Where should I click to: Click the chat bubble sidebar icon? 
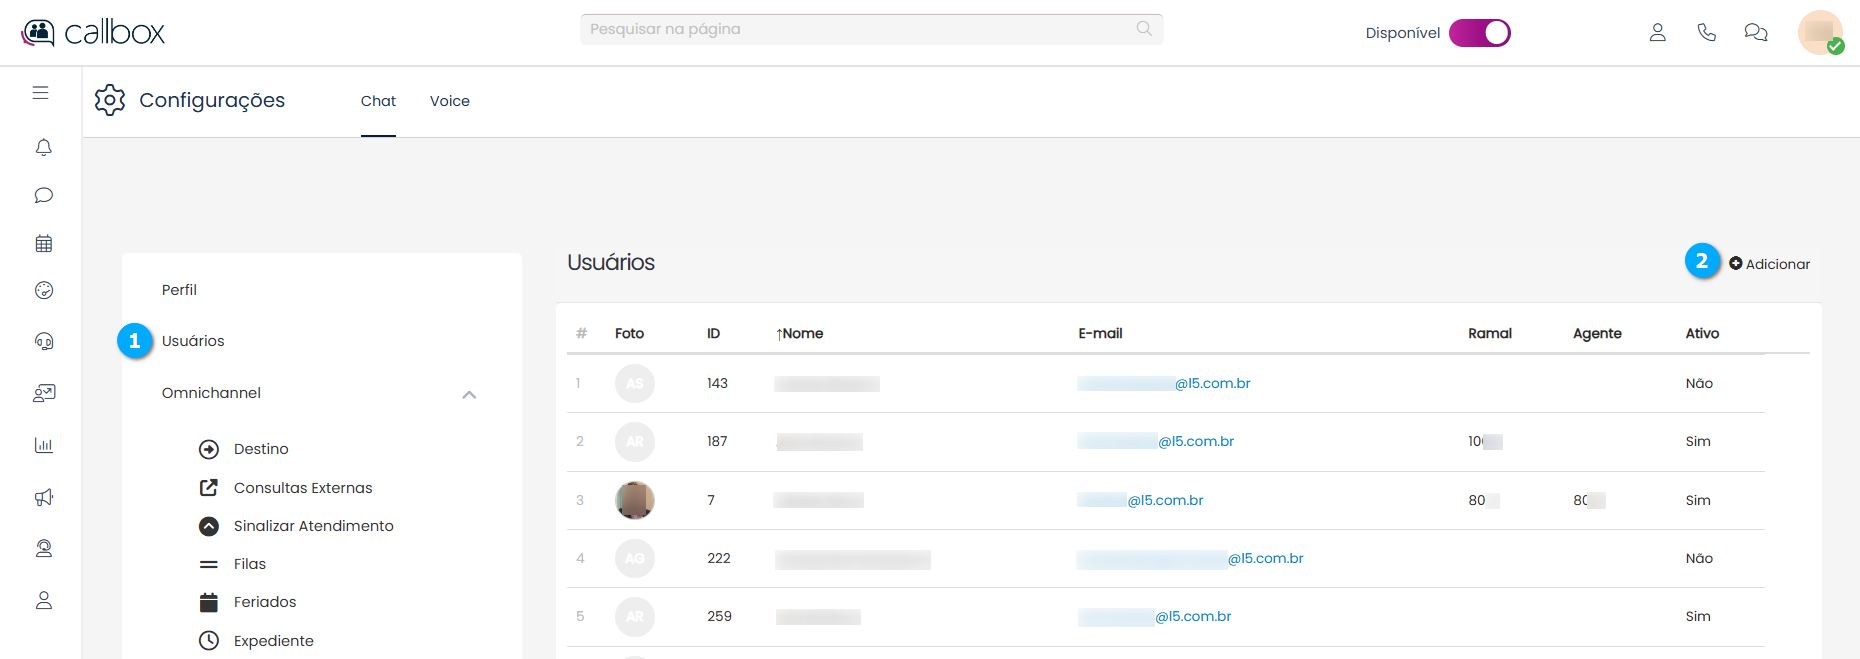[43, 195]
